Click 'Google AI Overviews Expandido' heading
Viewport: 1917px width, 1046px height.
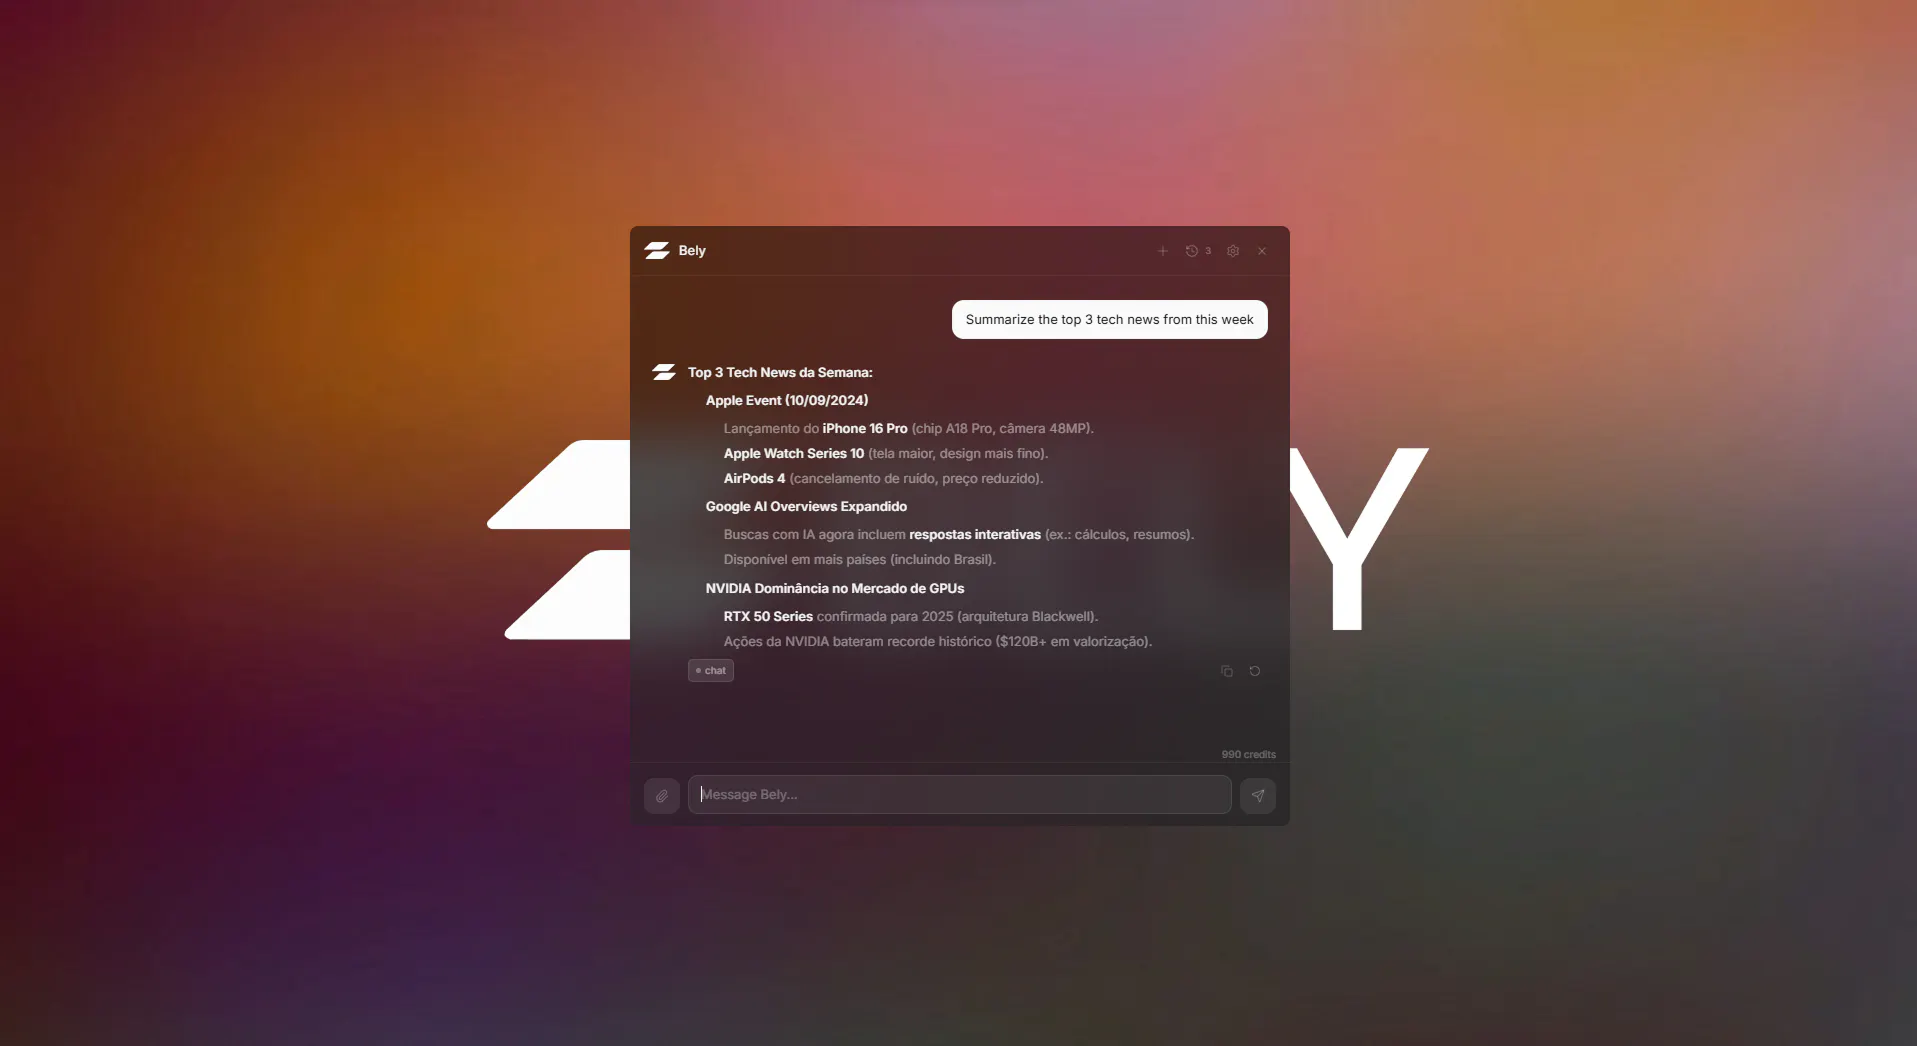click(x=806, y=506)
